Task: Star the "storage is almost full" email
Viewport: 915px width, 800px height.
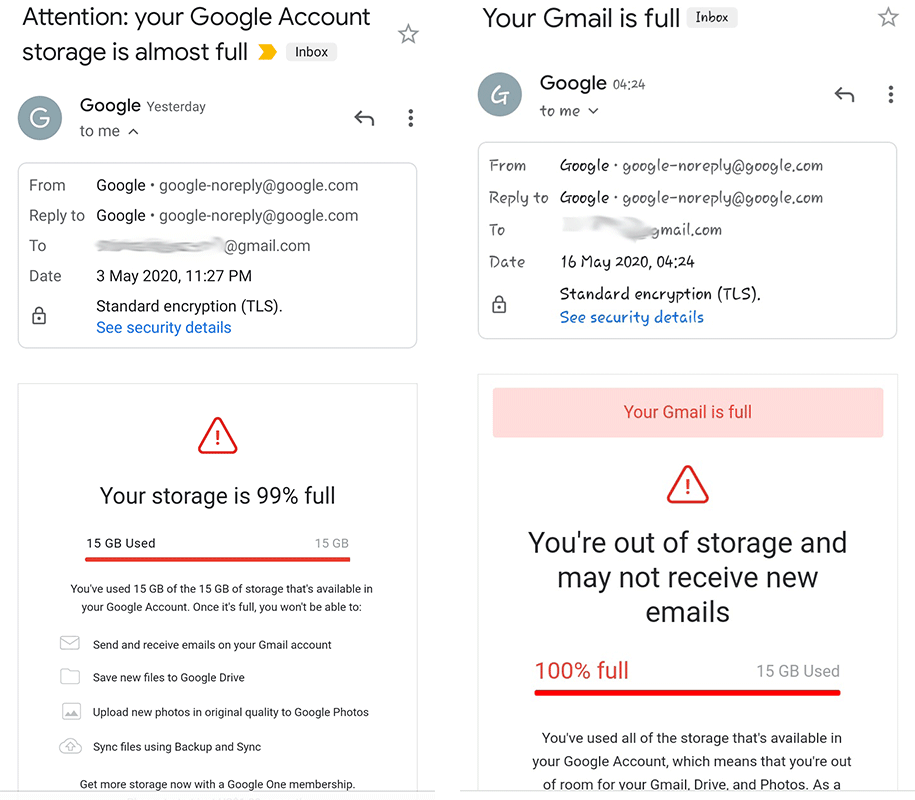Action: 408,34
